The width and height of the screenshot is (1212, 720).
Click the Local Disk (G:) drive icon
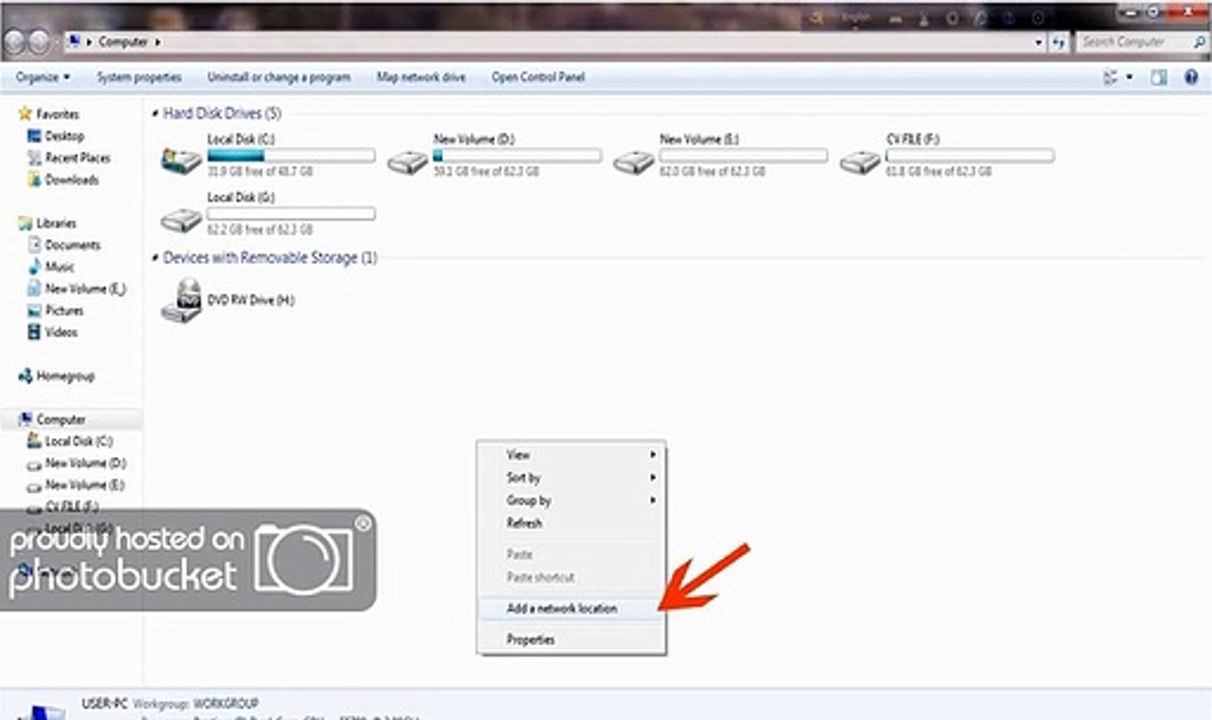[x=181, y=219]
